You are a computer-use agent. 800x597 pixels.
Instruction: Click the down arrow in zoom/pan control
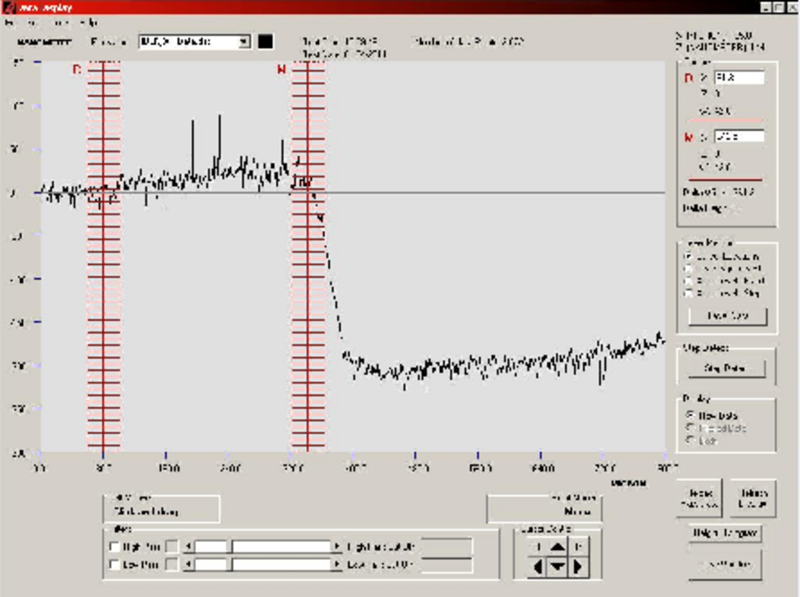pos(558,568)
